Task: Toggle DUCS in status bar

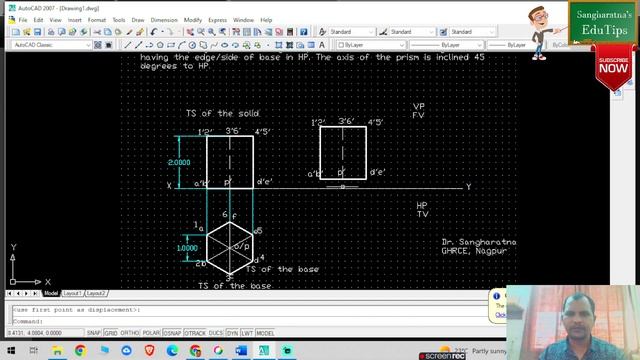Action: point(216,333)
